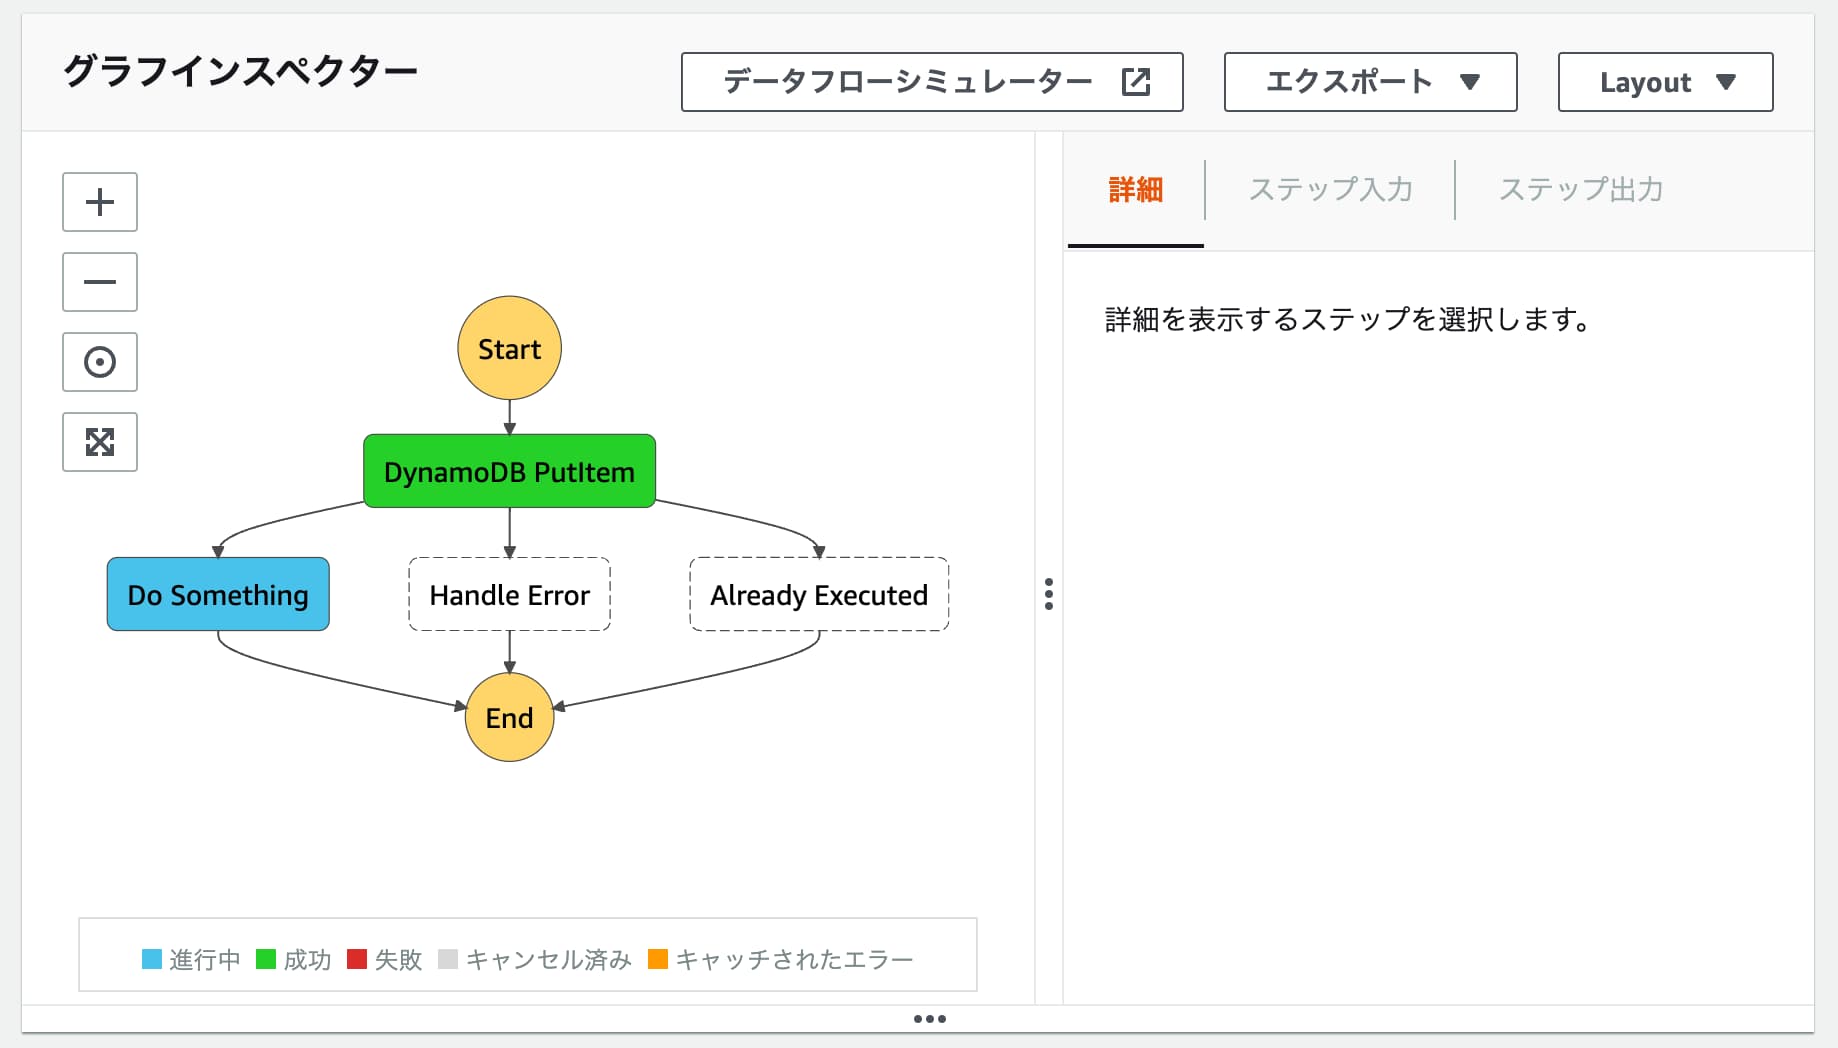
Task: Open the Layout dropdown
Action: click(1664, 82)
